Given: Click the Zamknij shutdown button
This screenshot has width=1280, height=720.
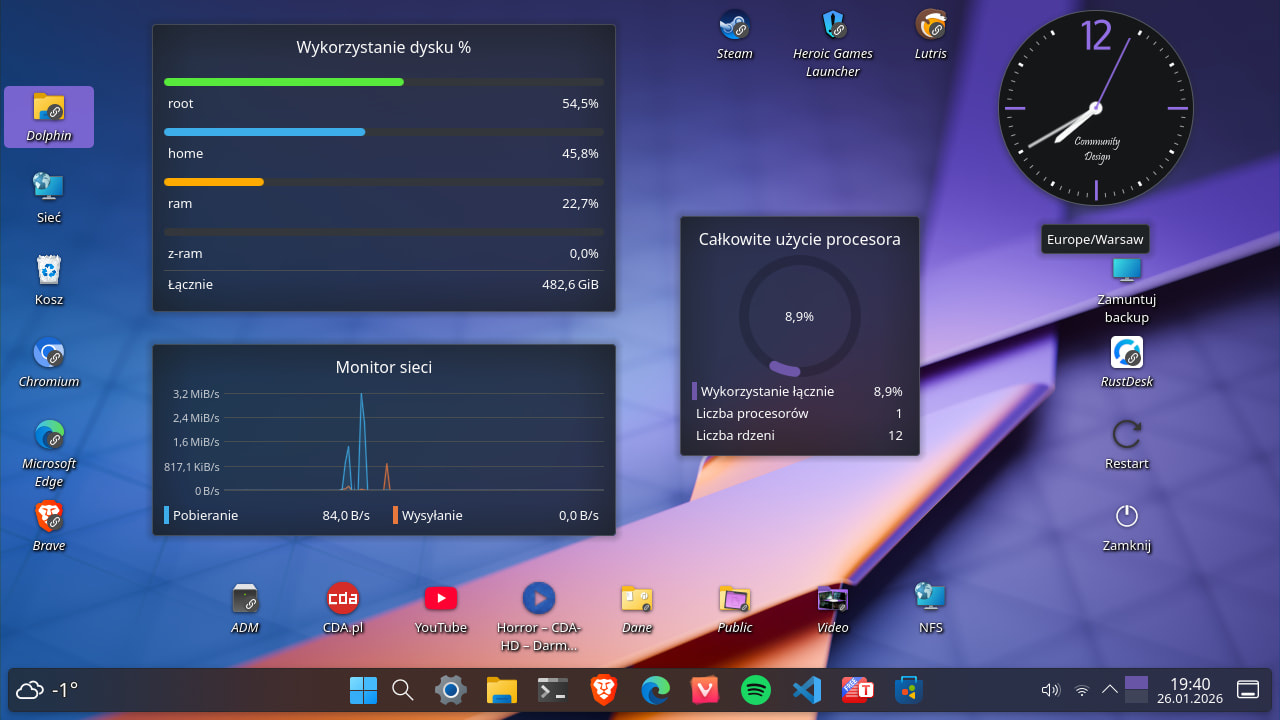Looking at the screenshot, I should [x=1127, y=517].
